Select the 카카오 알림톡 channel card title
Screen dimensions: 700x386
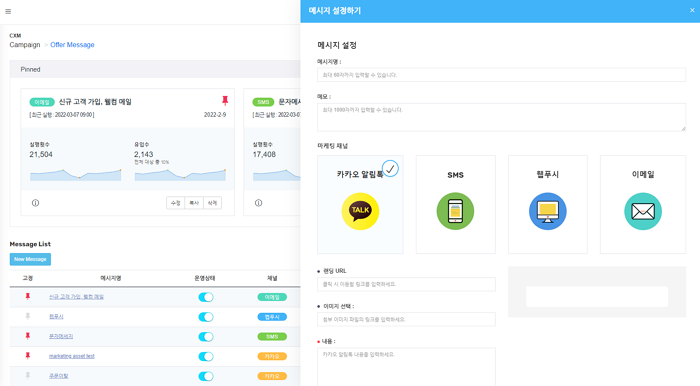coord(360,174)
